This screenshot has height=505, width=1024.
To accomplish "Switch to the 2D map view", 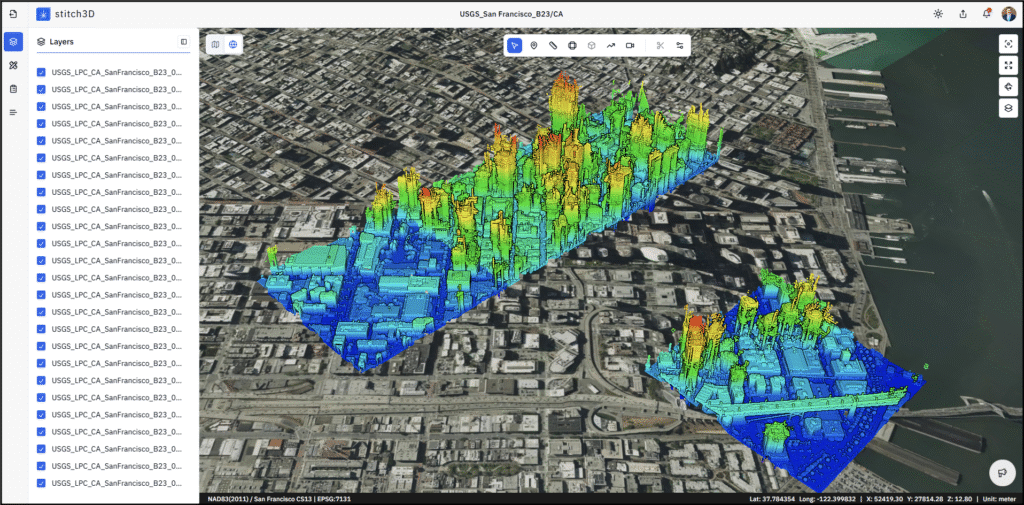I will pos(216,44).
